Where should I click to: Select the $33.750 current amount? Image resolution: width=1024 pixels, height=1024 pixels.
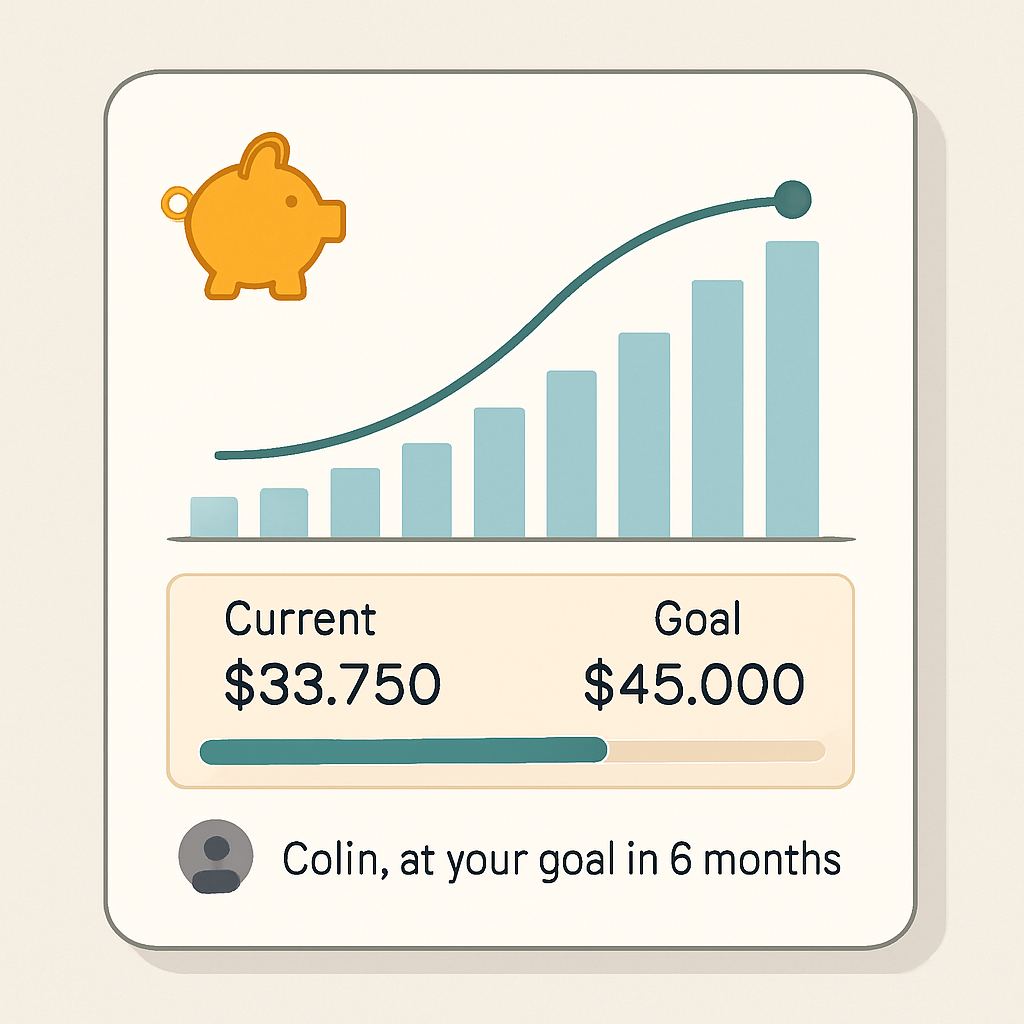332,686
